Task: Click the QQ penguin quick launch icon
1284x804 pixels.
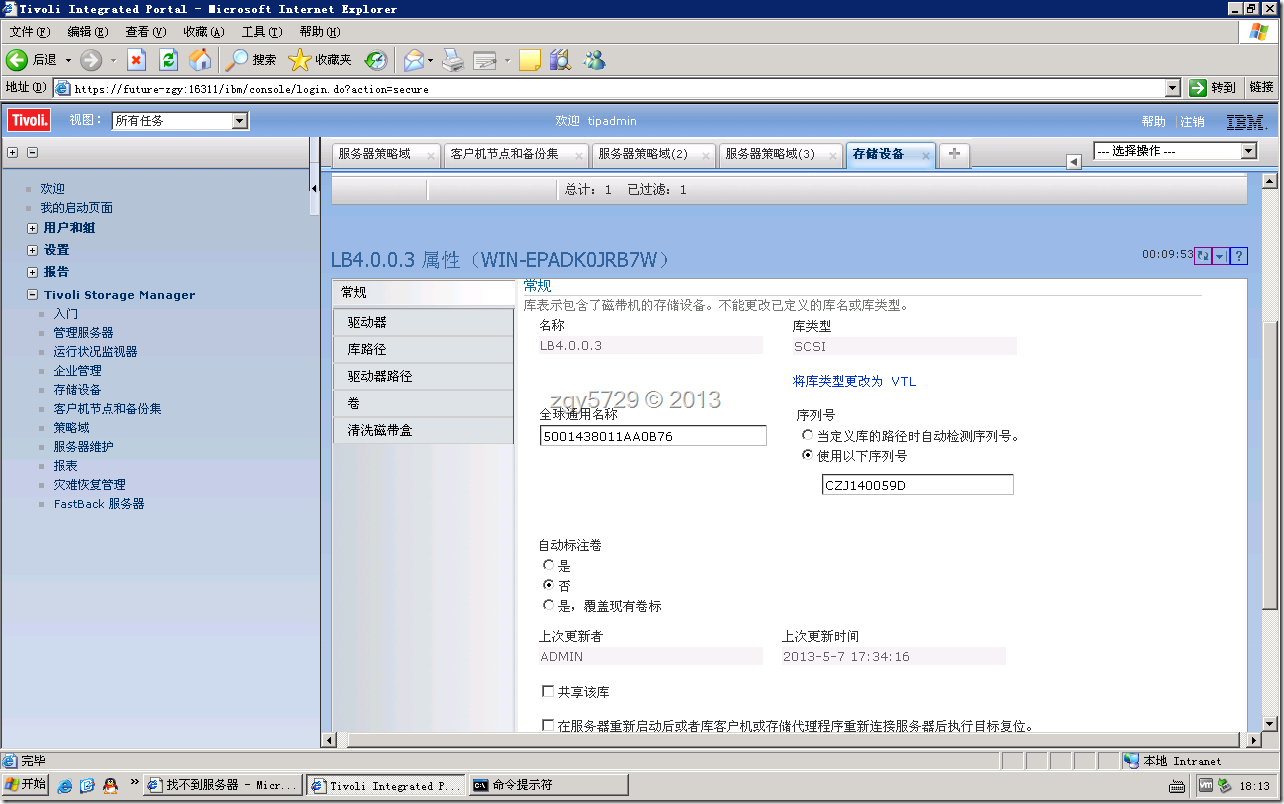Action: click(x=110, y=785)
